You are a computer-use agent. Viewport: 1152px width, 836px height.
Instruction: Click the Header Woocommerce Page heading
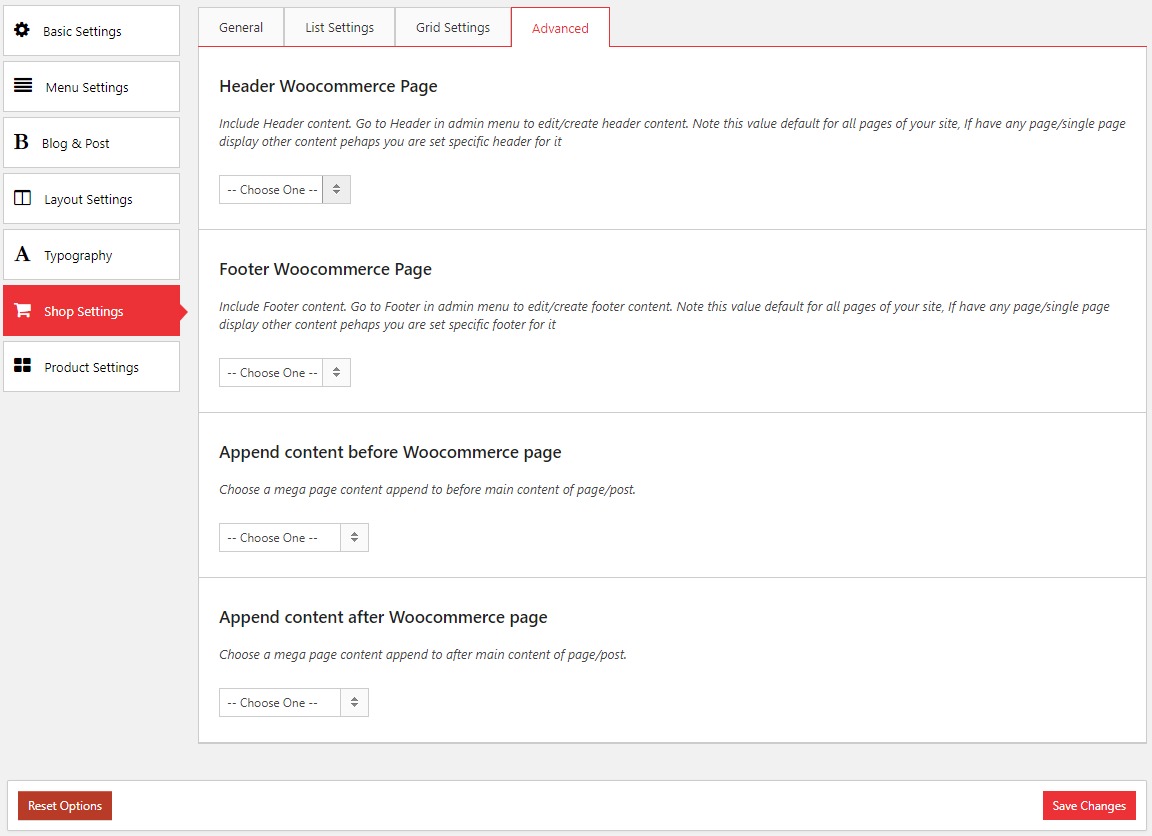point(328,86)
